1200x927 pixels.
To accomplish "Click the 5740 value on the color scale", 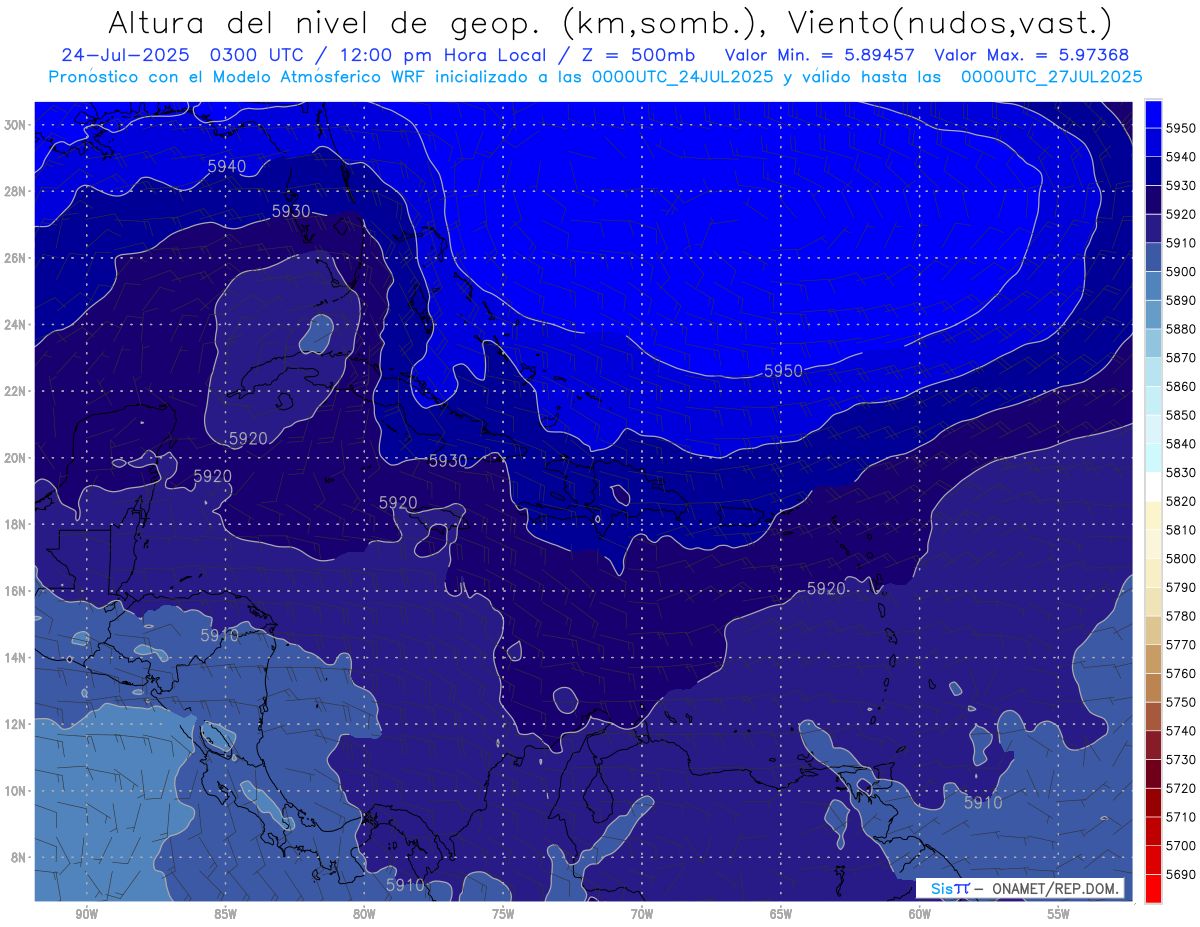I will [1181, 731].
